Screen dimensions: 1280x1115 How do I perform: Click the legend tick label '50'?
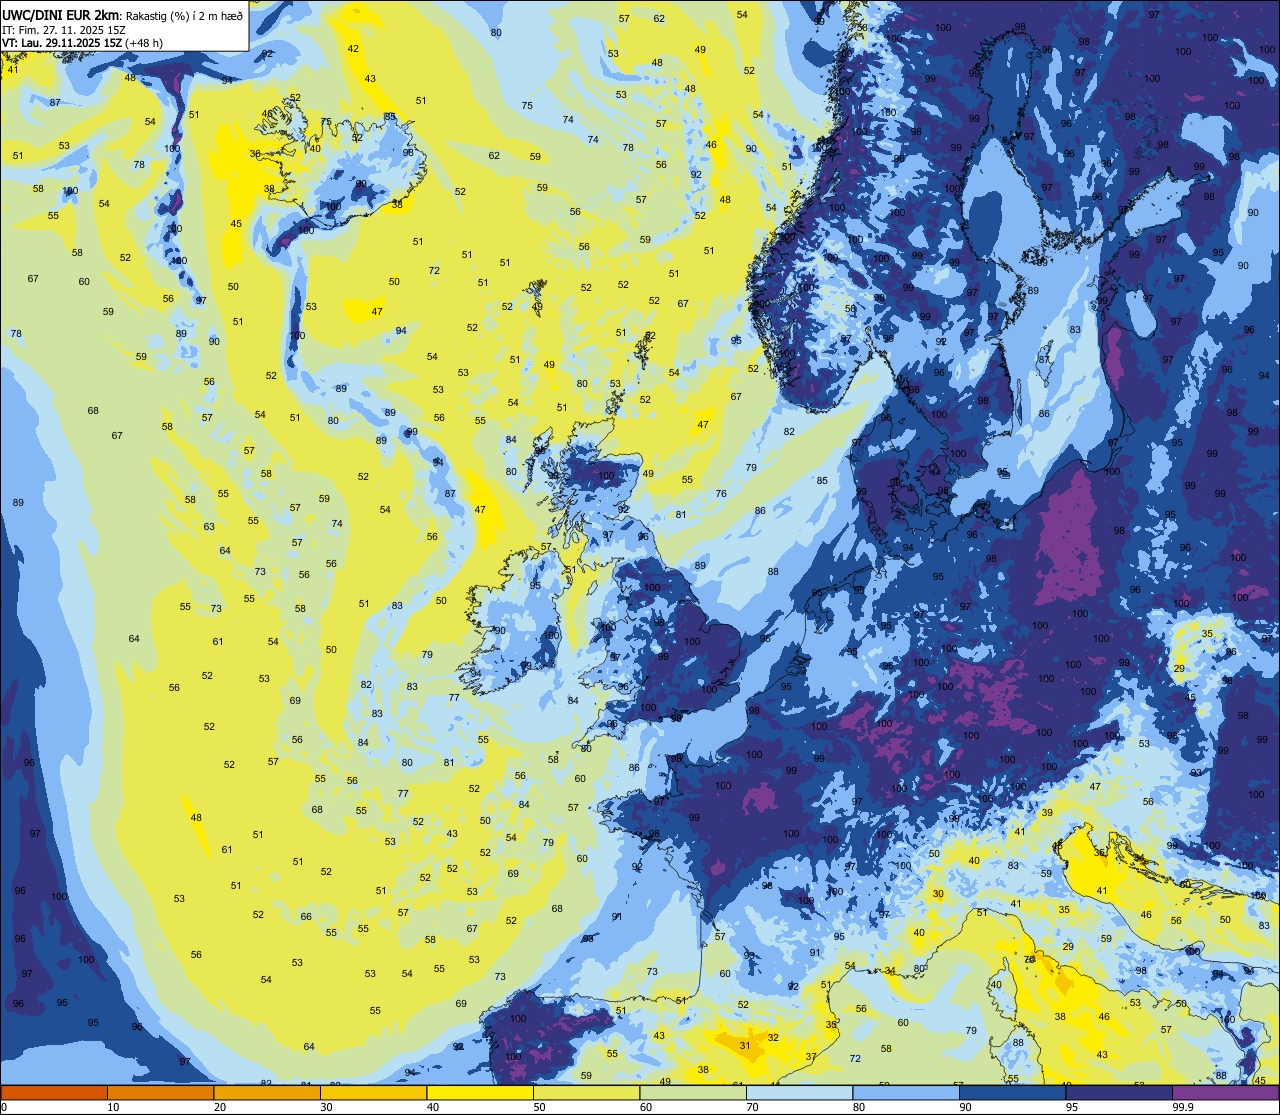coord(539,1107)
